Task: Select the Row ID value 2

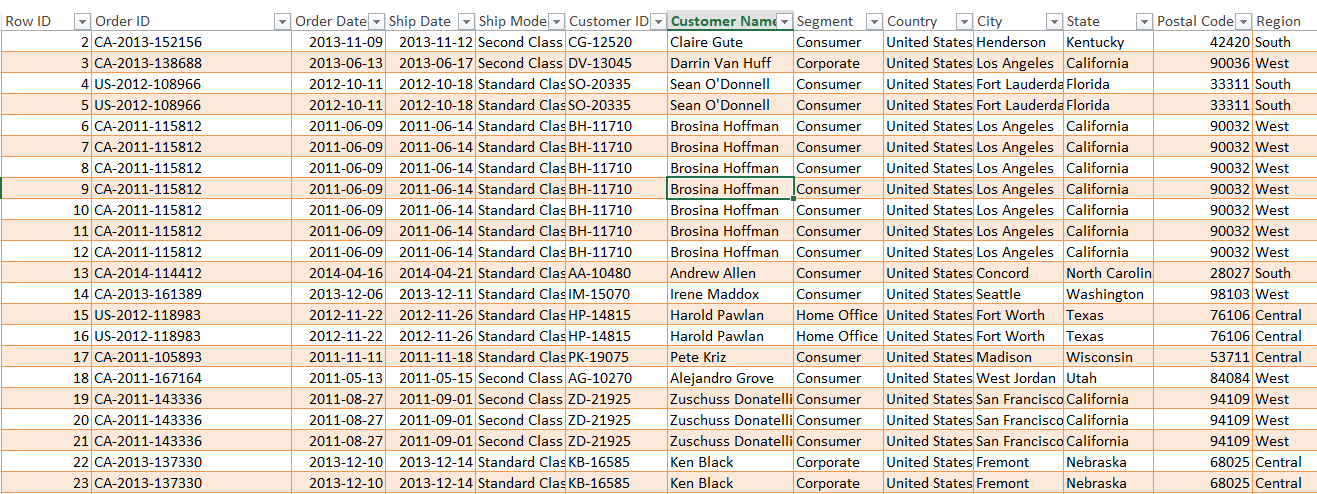Action: click(46, 42)
